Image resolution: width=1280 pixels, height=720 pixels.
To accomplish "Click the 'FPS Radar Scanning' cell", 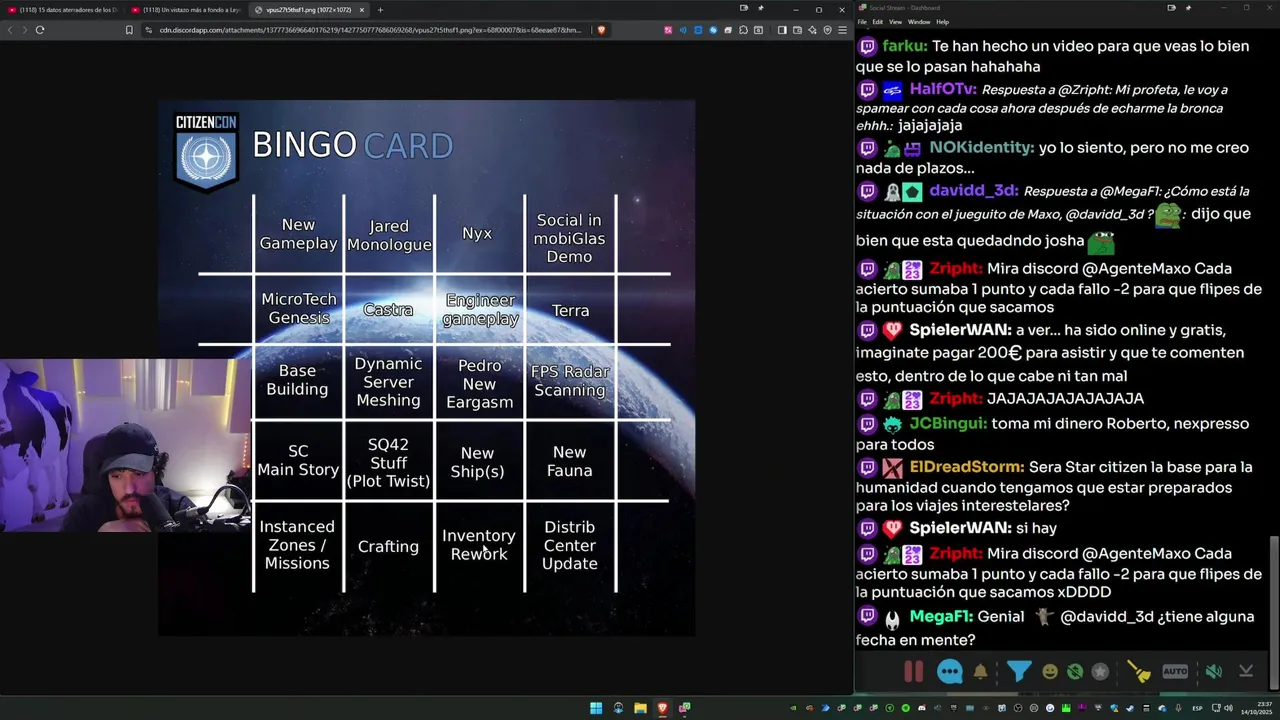I will tap(570, 381).
